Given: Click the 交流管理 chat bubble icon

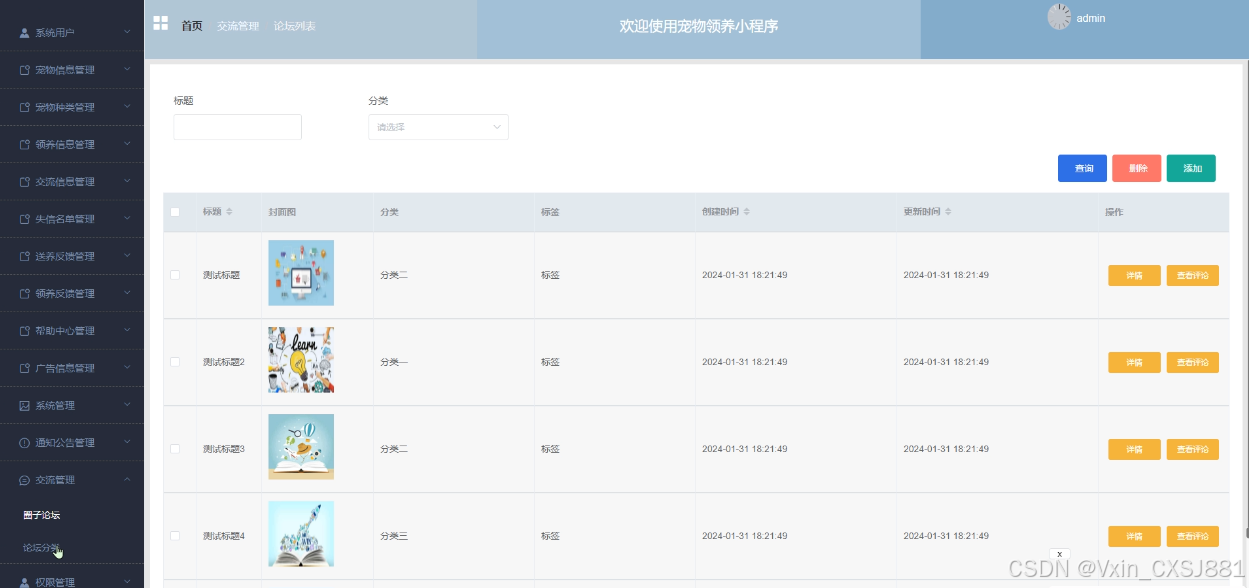Looking at the screenshot, I should [25, 480].
